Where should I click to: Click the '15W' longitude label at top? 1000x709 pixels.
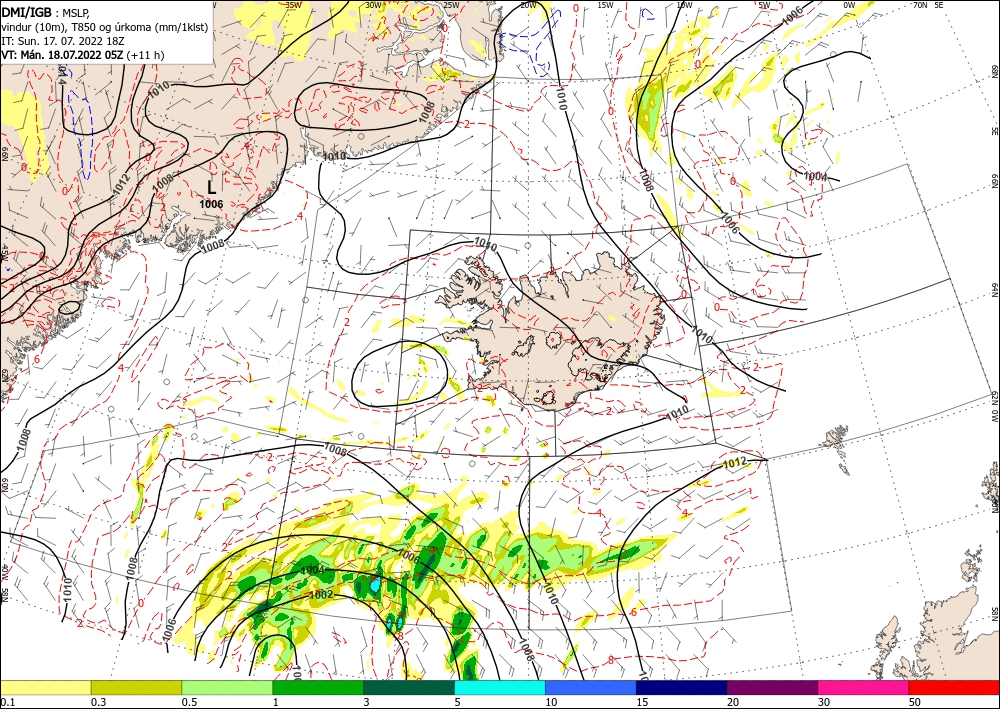point(606,5)
